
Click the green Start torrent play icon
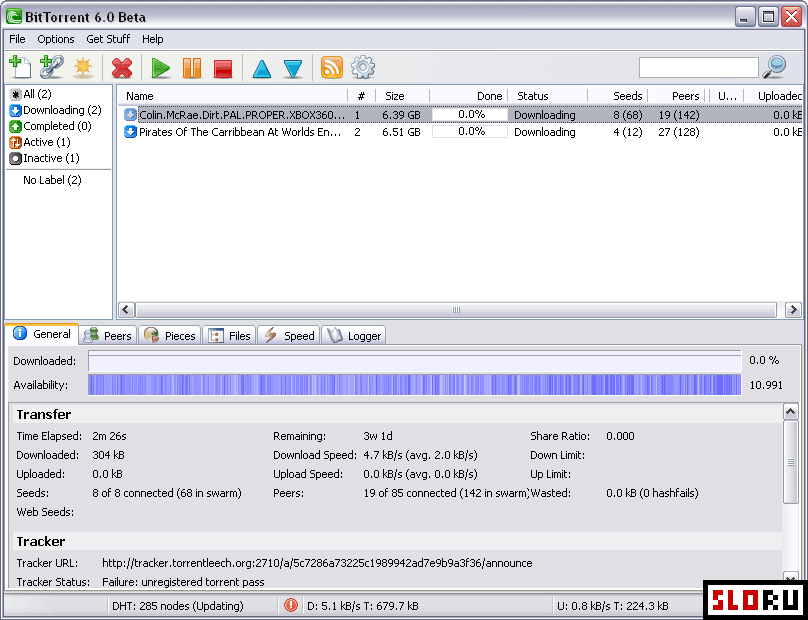tap(161, 68)
